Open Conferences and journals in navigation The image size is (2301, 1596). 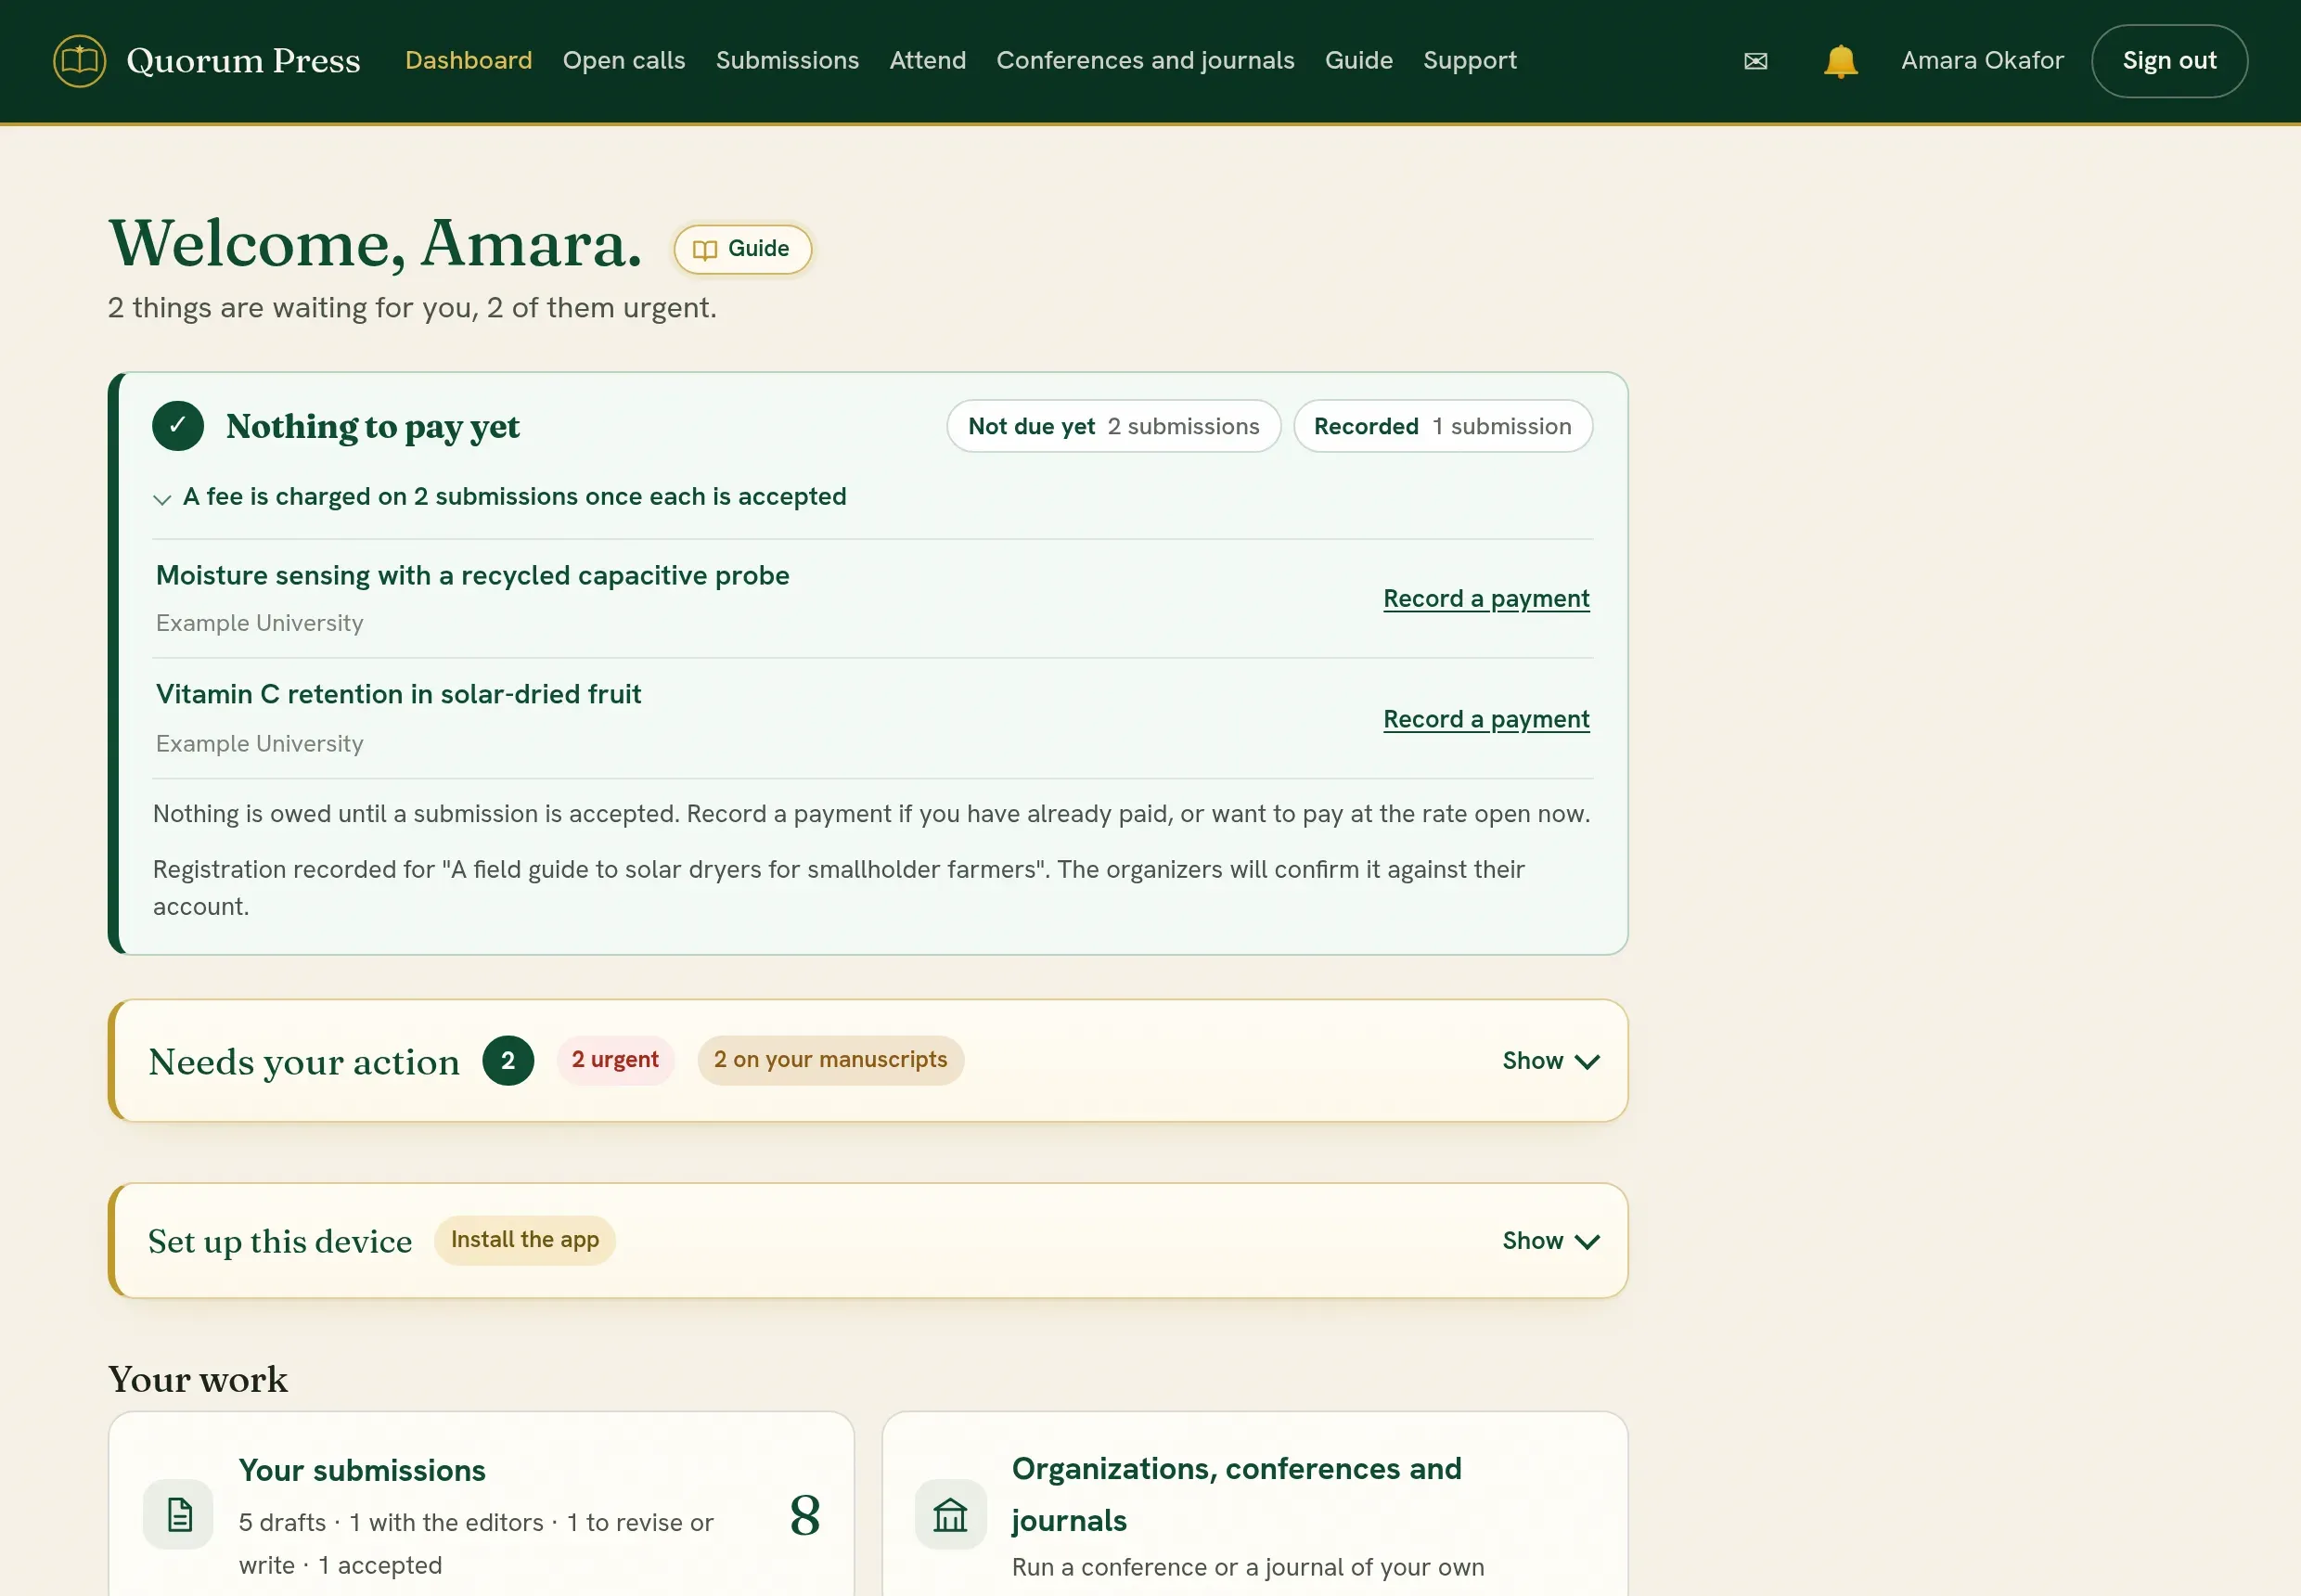pos(1146,60)
